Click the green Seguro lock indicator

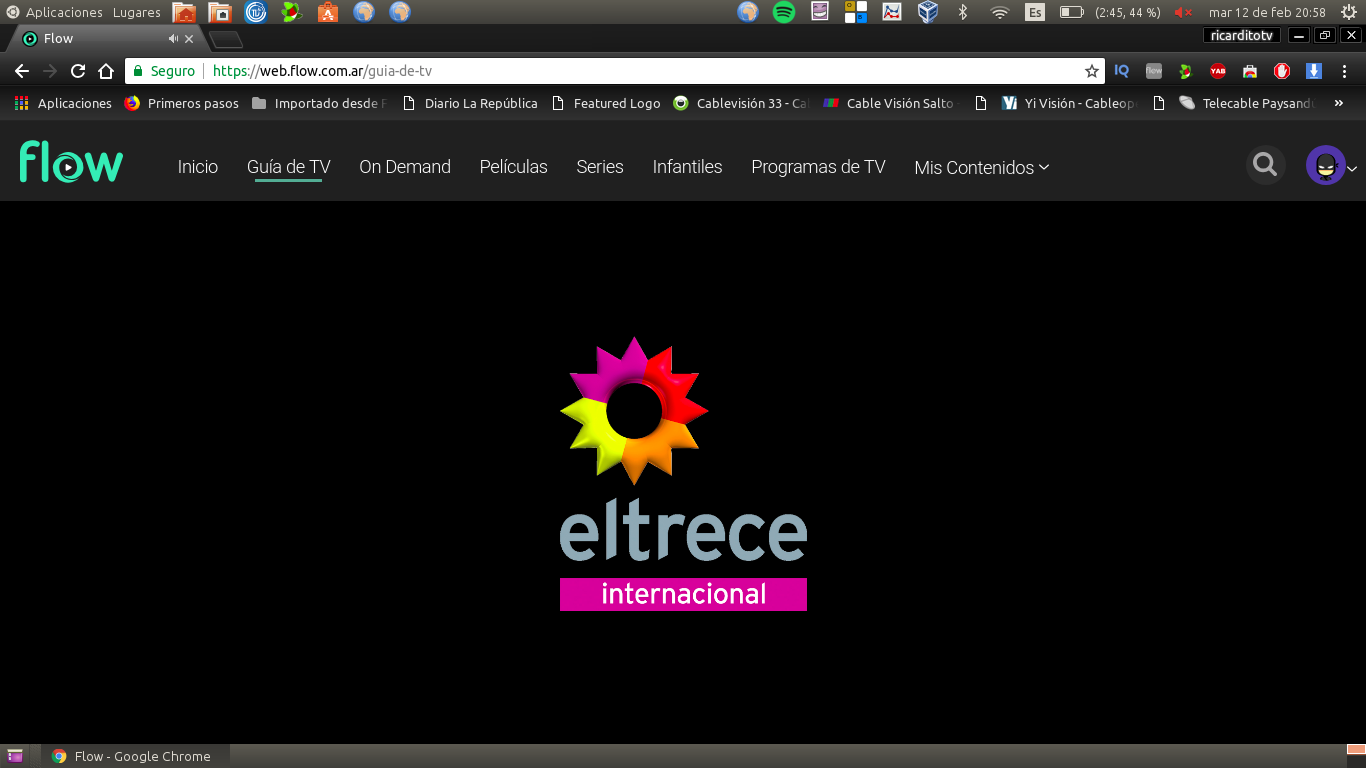(163, 71)
